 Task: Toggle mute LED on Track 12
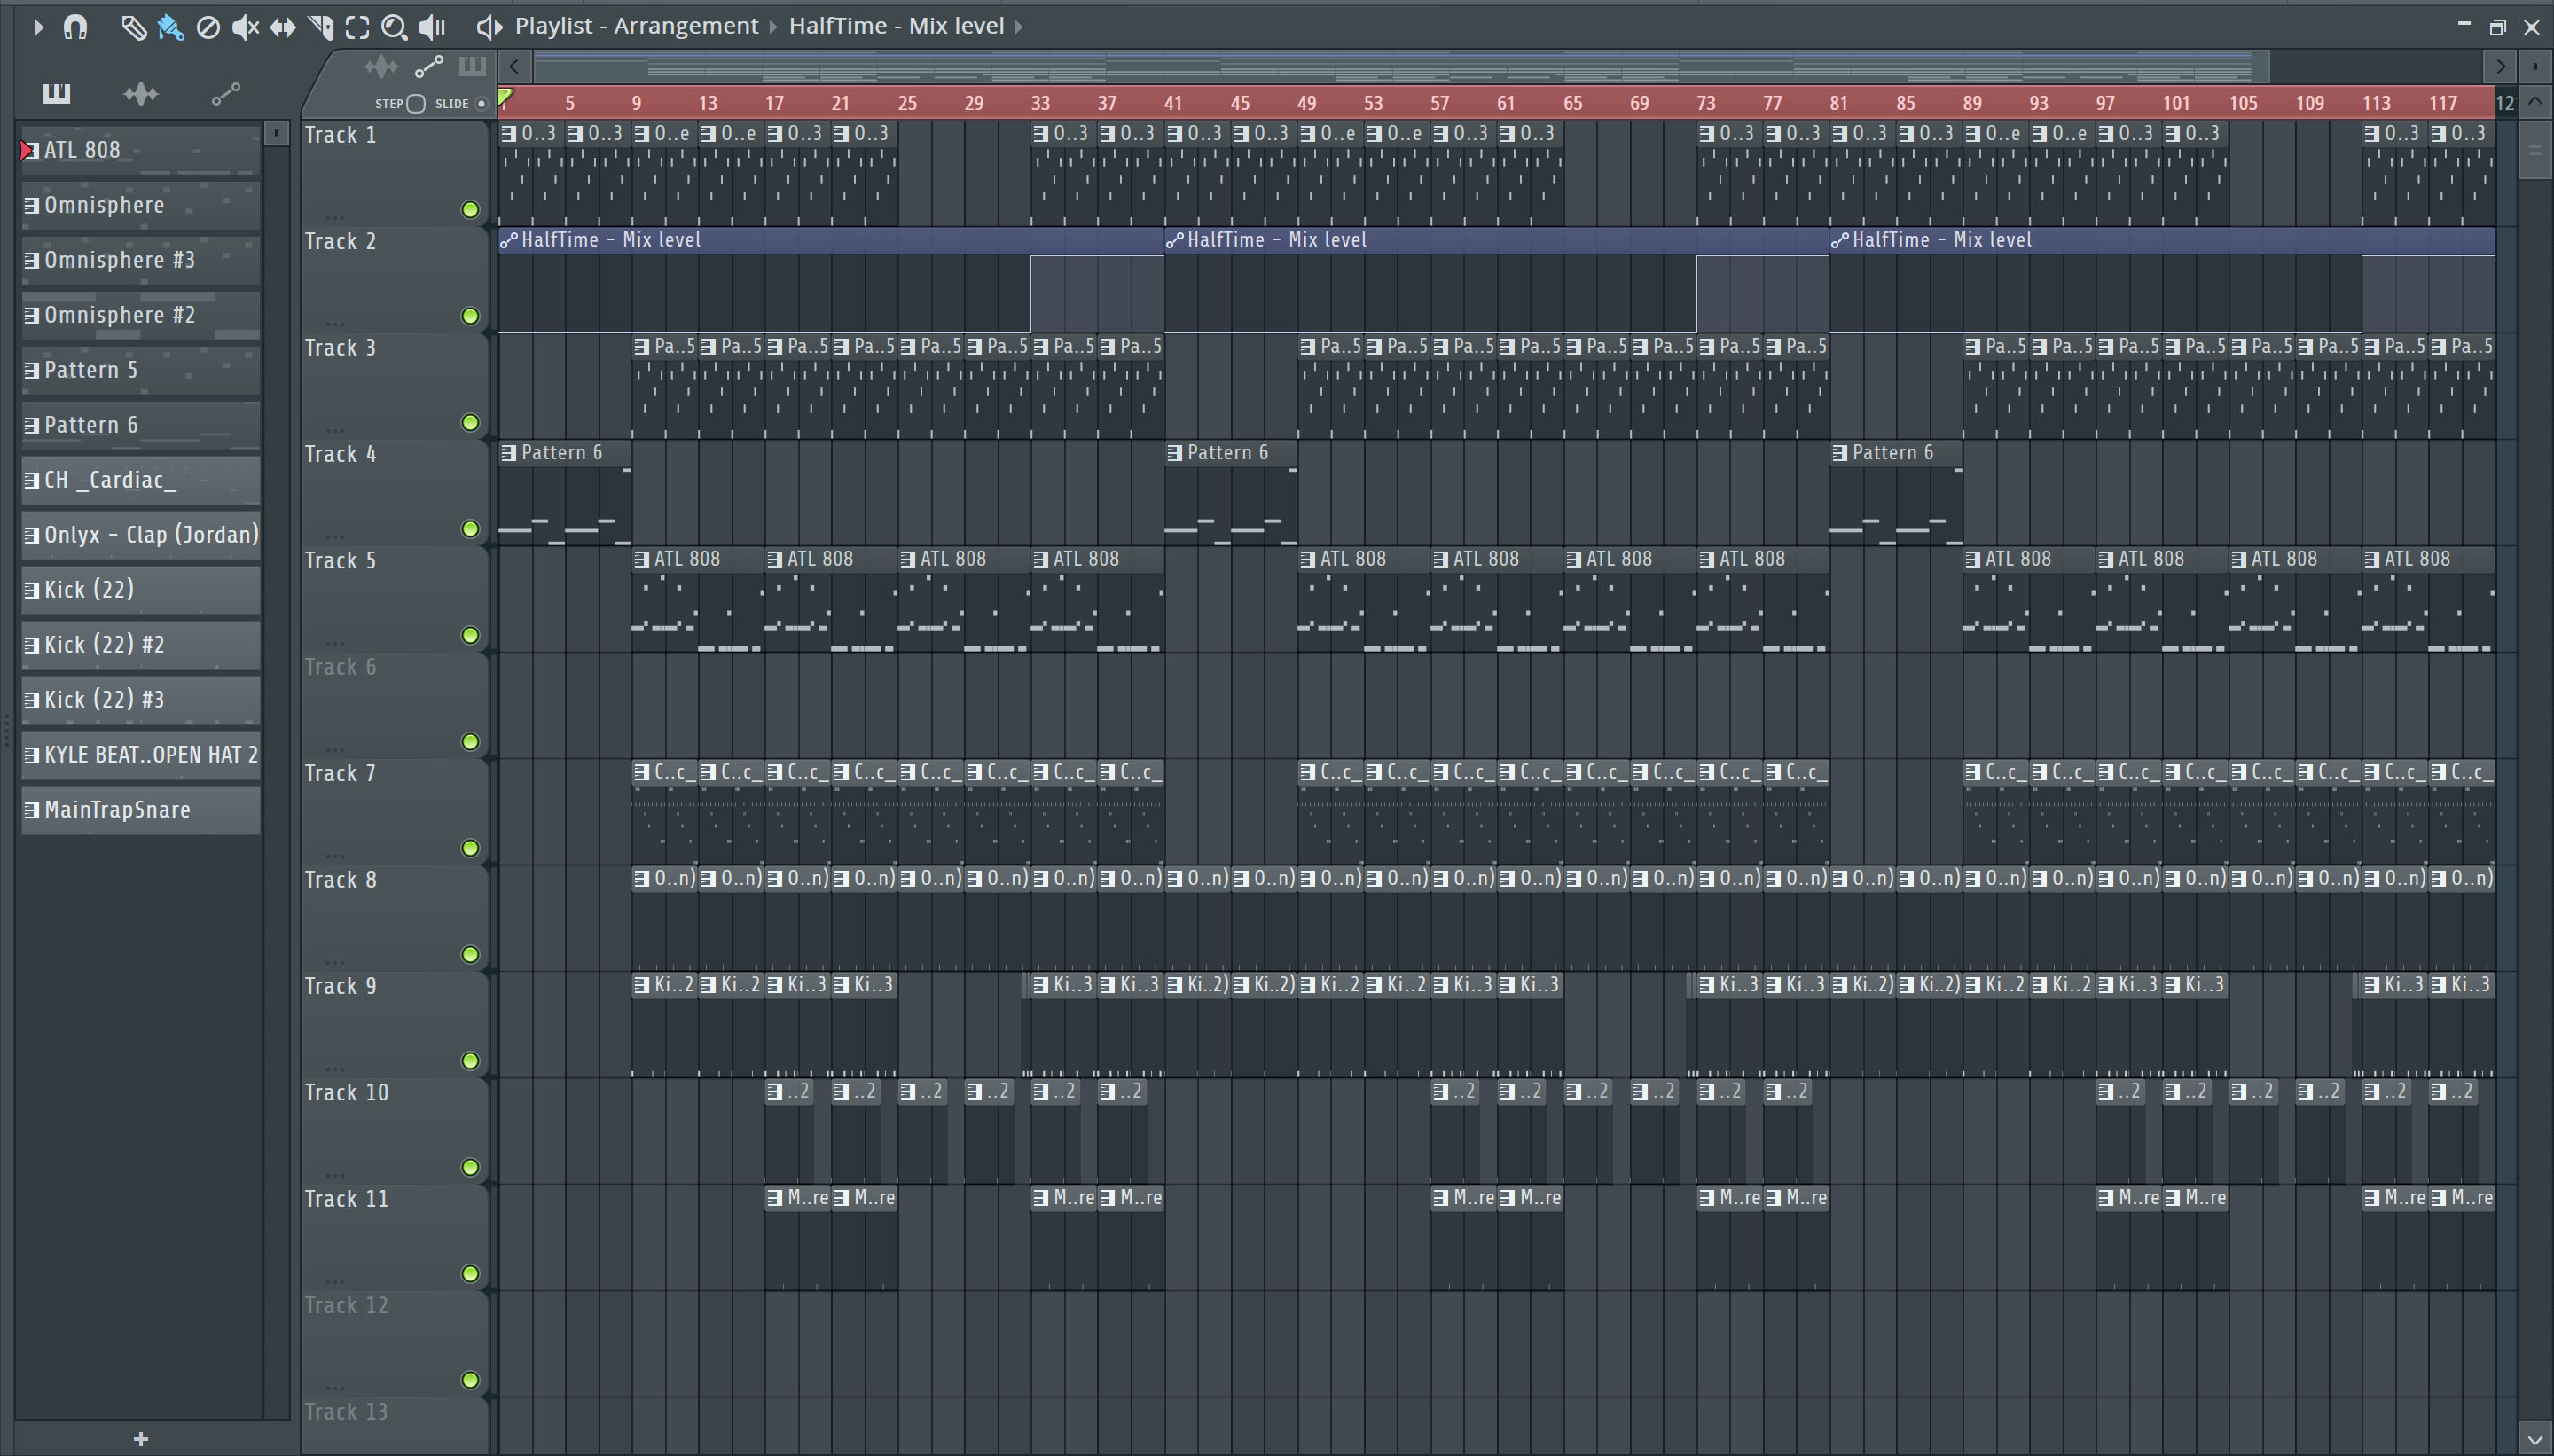point(470,1381)
